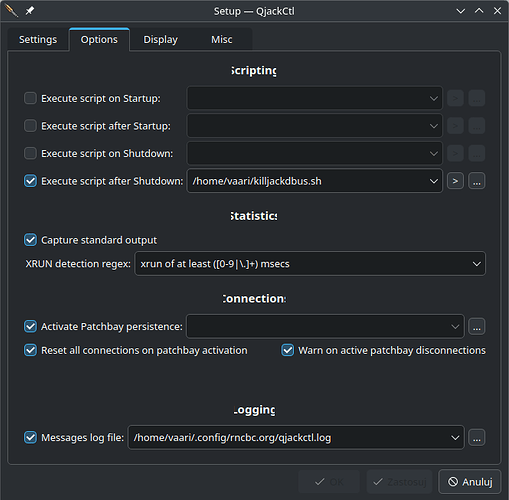Image resolution: width=509 pixels, height=500 pixels.
Task: Run the after Shutdown script arrow button
Action: pyautogui.click(x=455, y=181)
